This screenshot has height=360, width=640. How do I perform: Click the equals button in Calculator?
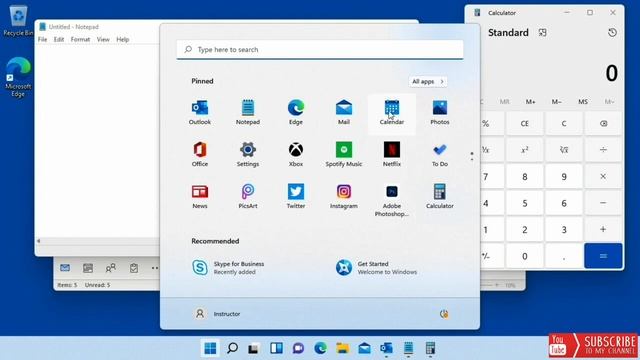[x=603, y=256]
